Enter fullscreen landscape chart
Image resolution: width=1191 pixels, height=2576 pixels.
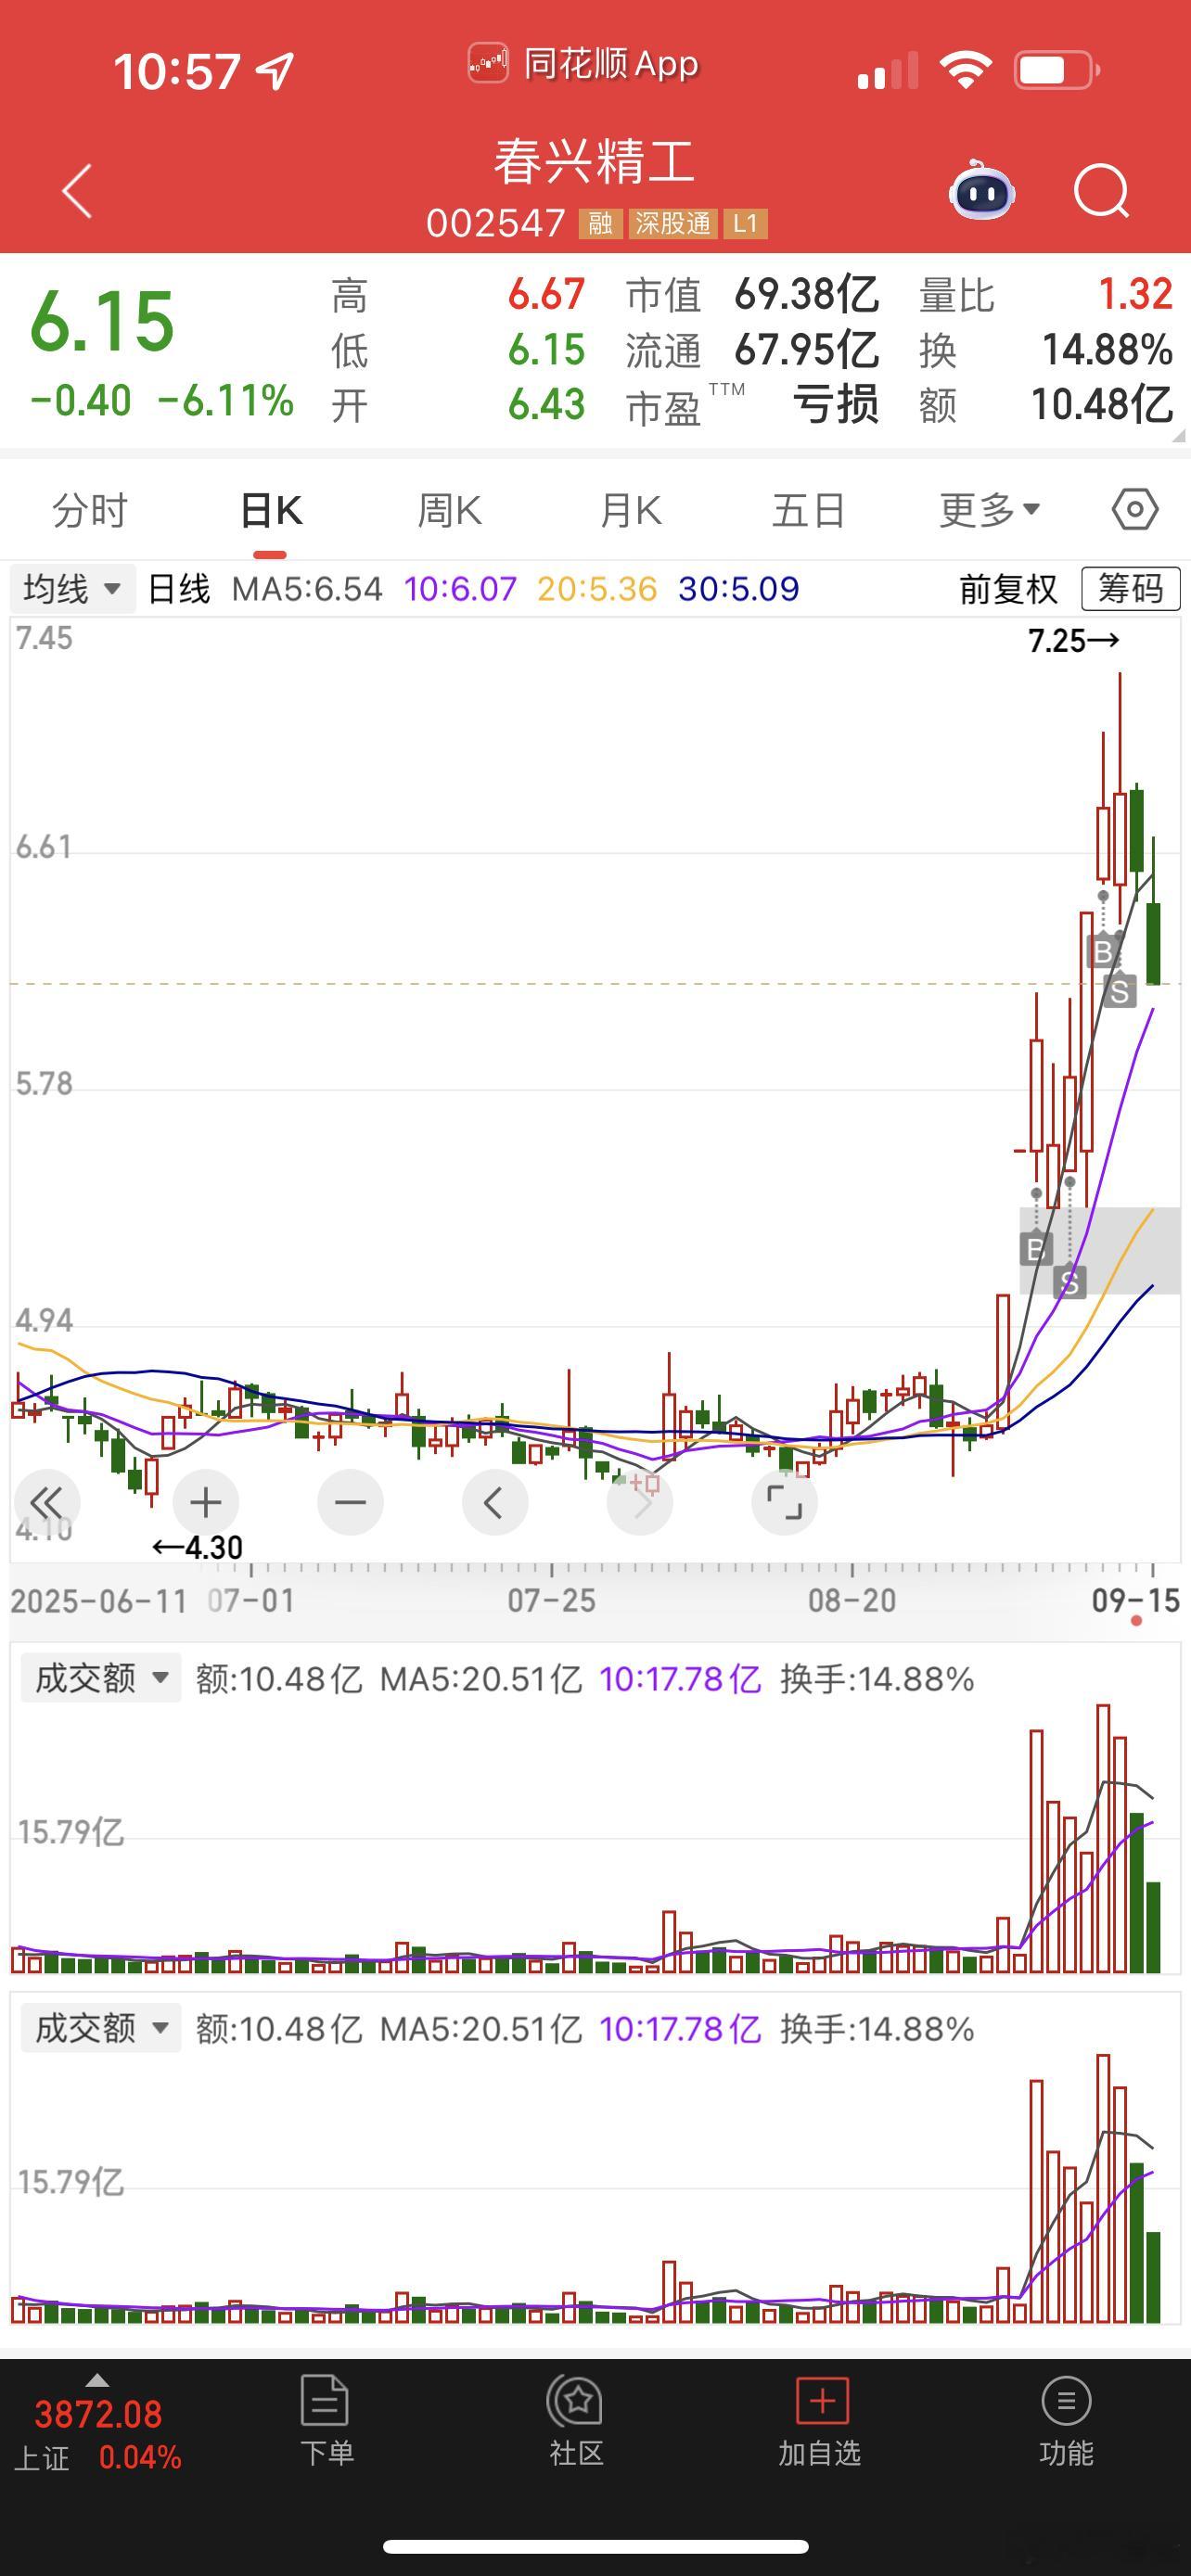pyautogui.click(x=785, y=1502)
